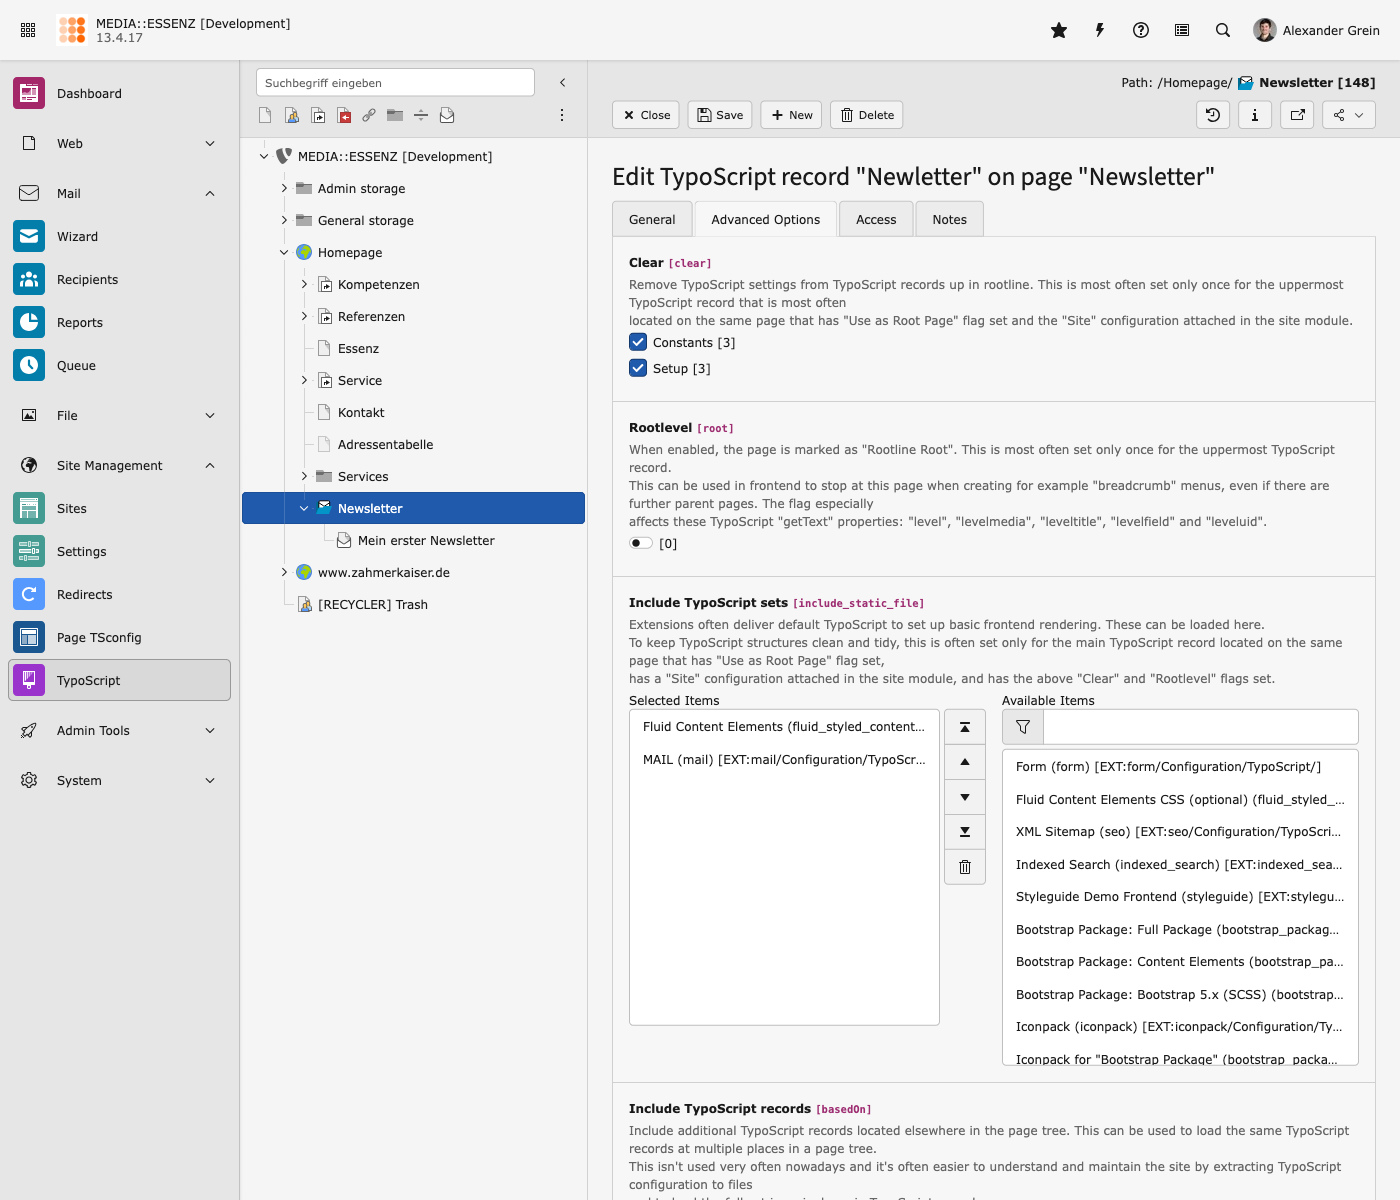Expand the System module group
Viewport: 1400px width, 1200px height.
click(119, 780)
